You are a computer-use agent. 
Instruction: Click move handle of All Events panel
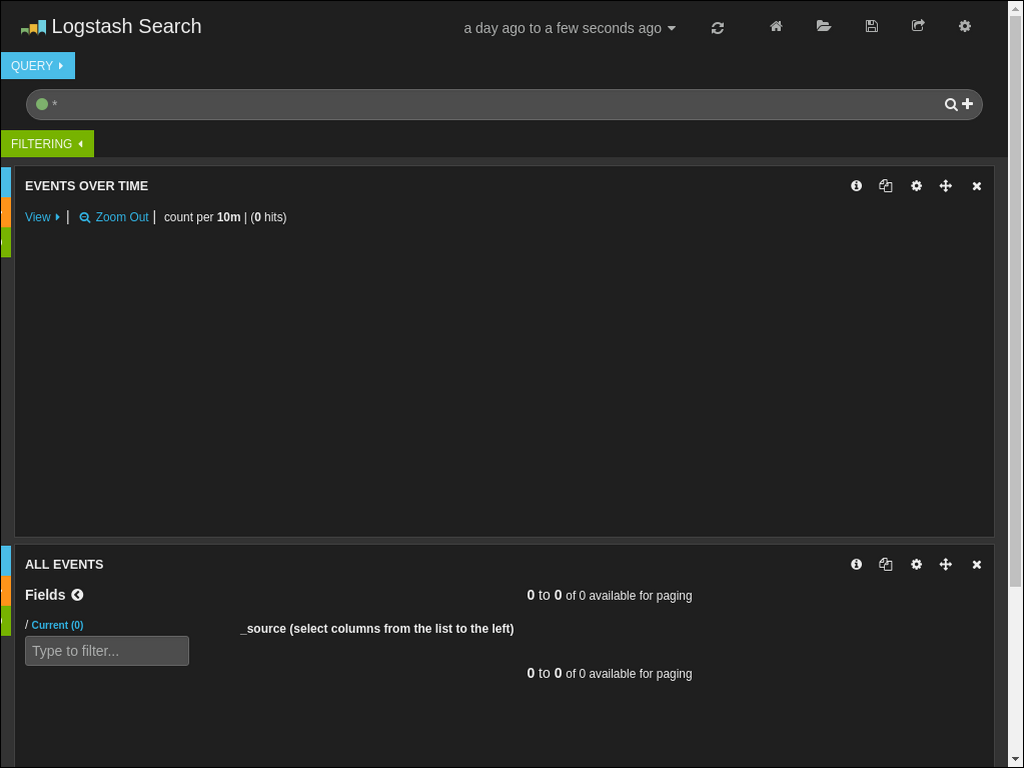coord(946,564)
